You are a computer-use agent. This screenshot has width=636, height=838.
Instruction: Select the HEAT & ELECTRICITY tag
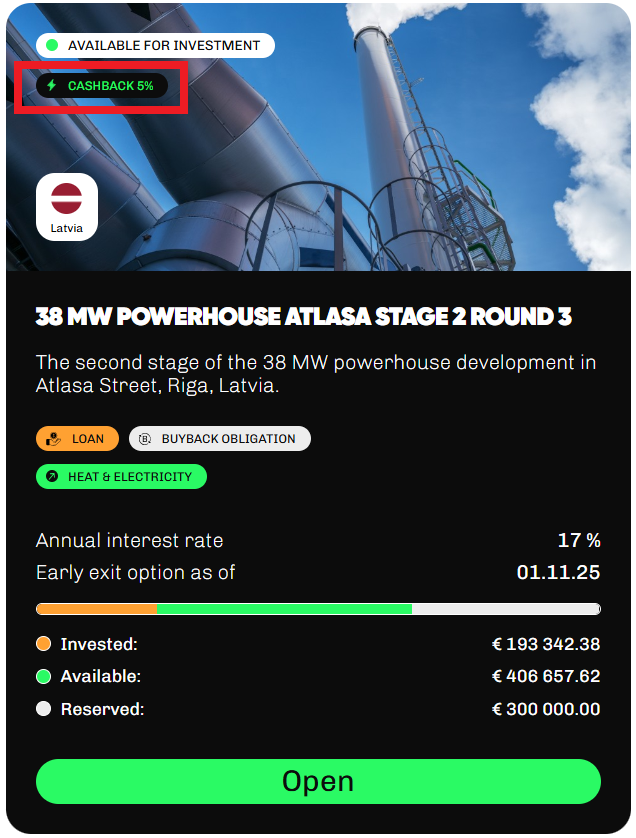[x=121, y=476]
